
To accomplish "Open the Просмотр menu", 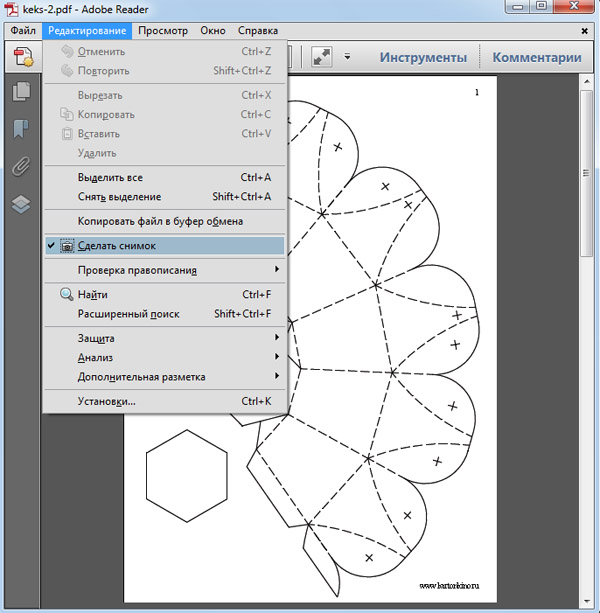I will click(162, 31).
